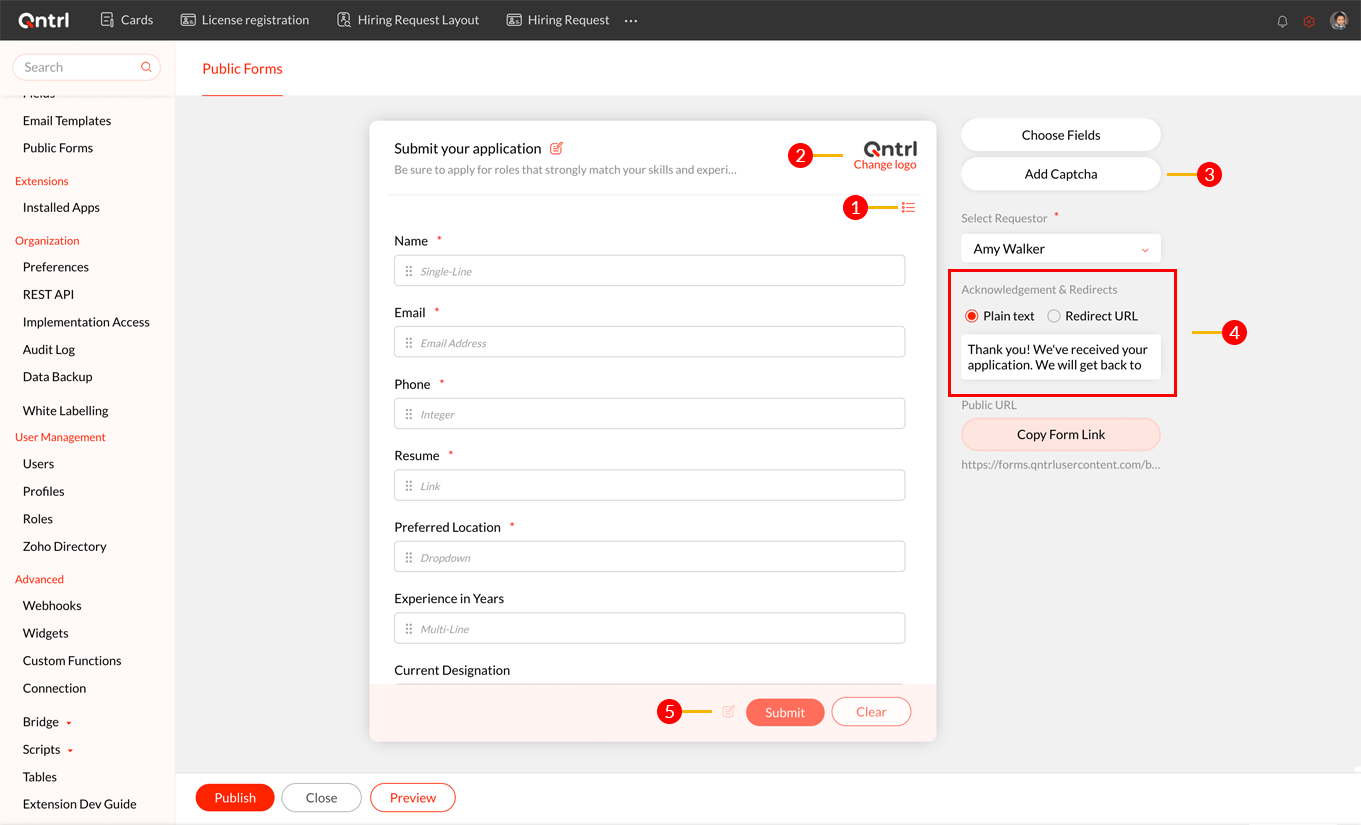1361x825 pixels.
Task: Open Webhooks in sidebar
Action: tap(52, 606)
